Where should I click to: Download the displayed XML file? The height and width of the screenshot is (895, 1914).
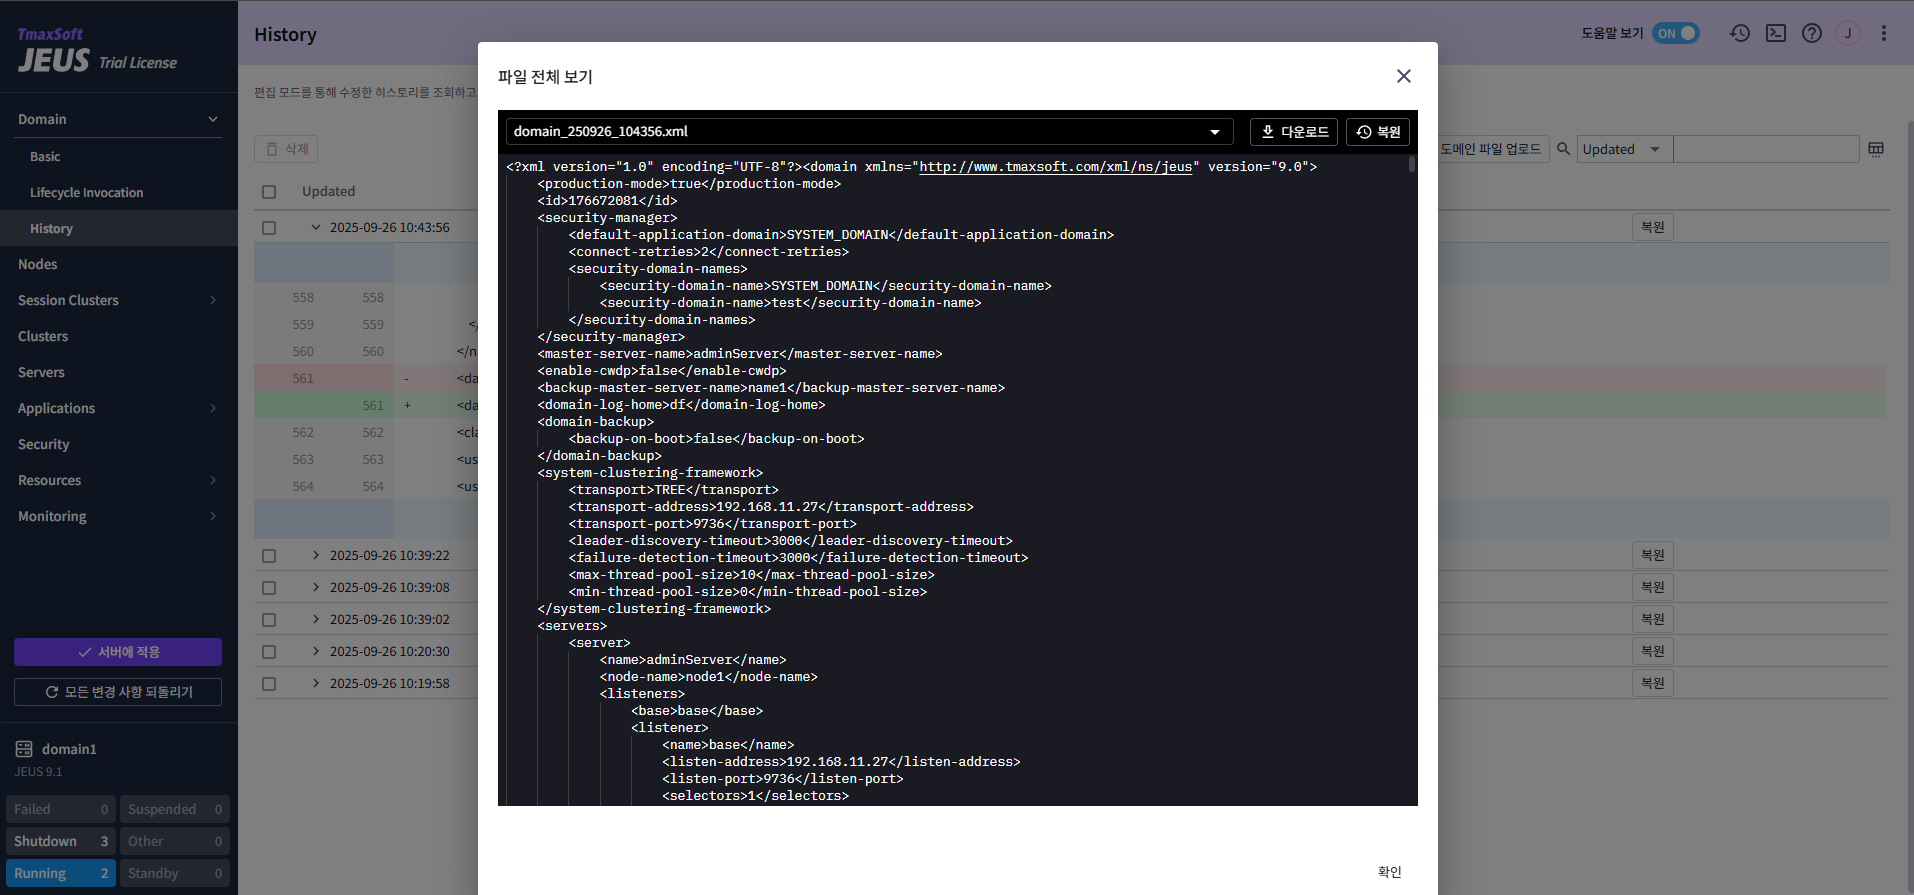tap(1294, 132)
